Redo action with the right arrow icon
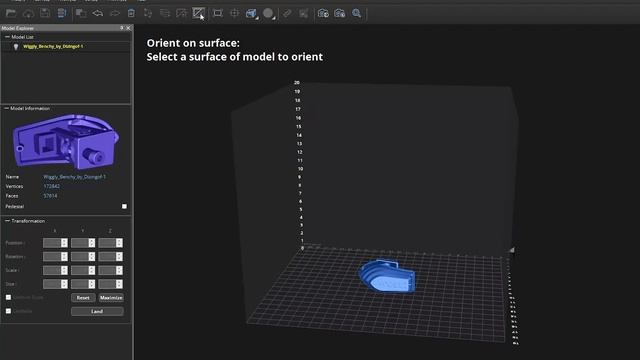The image size is (640, 360). (x=115, y=13)
